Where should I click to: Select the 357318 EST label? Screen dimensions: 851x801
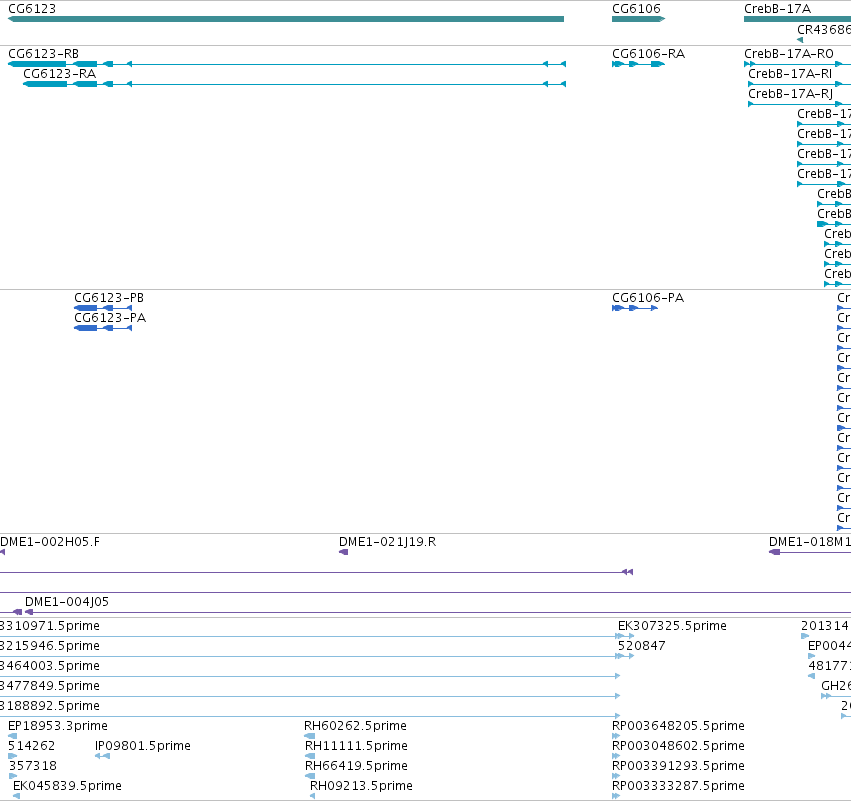tap(33, 766)
